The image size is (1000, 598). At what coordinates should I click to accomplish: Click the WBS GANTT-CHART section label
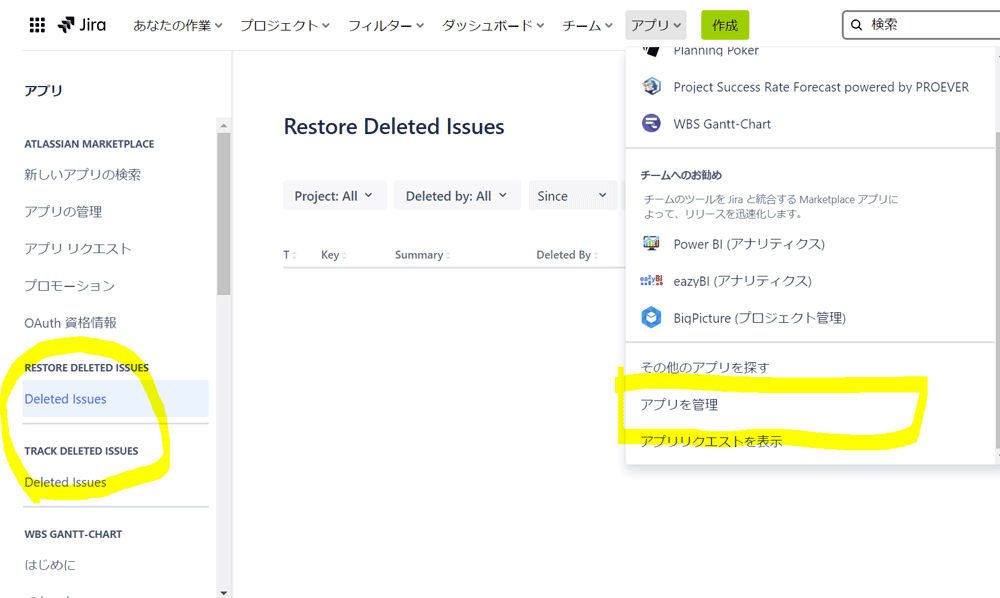(x=73, y=534)
